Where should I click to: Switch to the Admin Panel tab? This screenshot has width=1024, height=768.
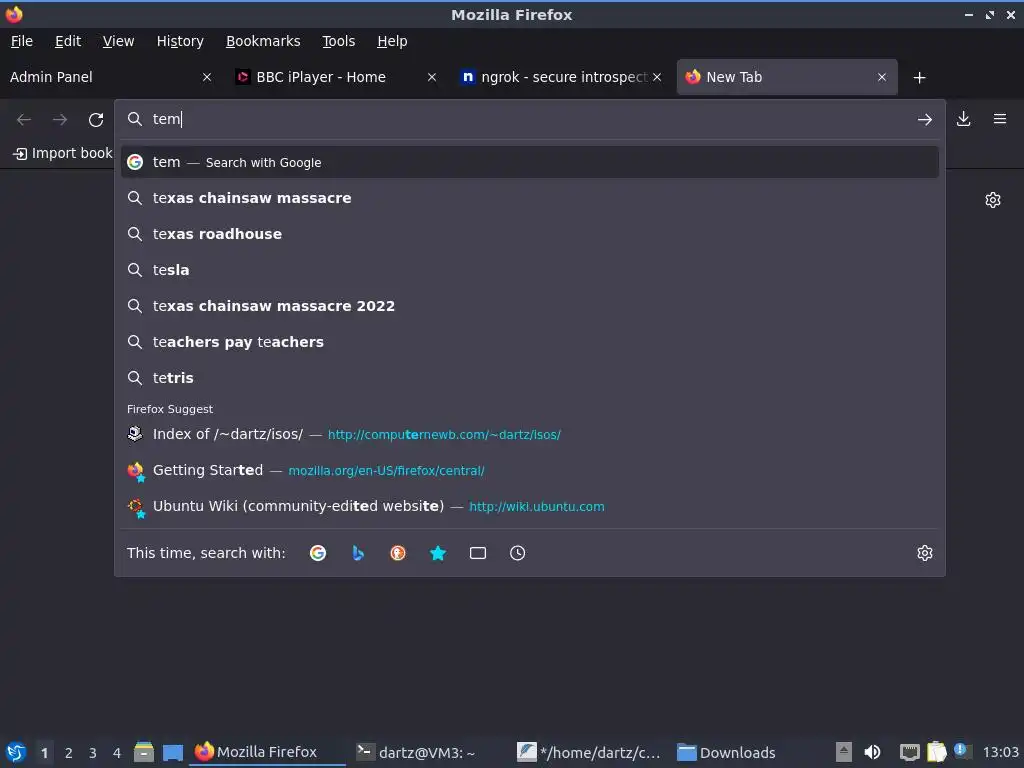tap(111, 77)
